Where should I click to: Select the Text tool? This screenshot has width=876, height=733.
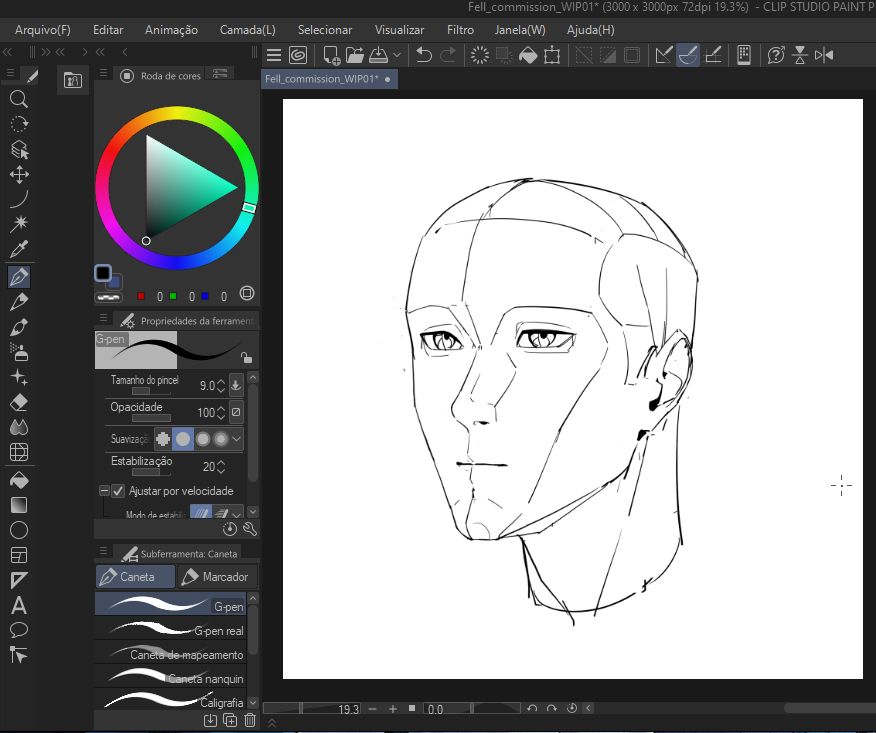(x=18, y=605)
